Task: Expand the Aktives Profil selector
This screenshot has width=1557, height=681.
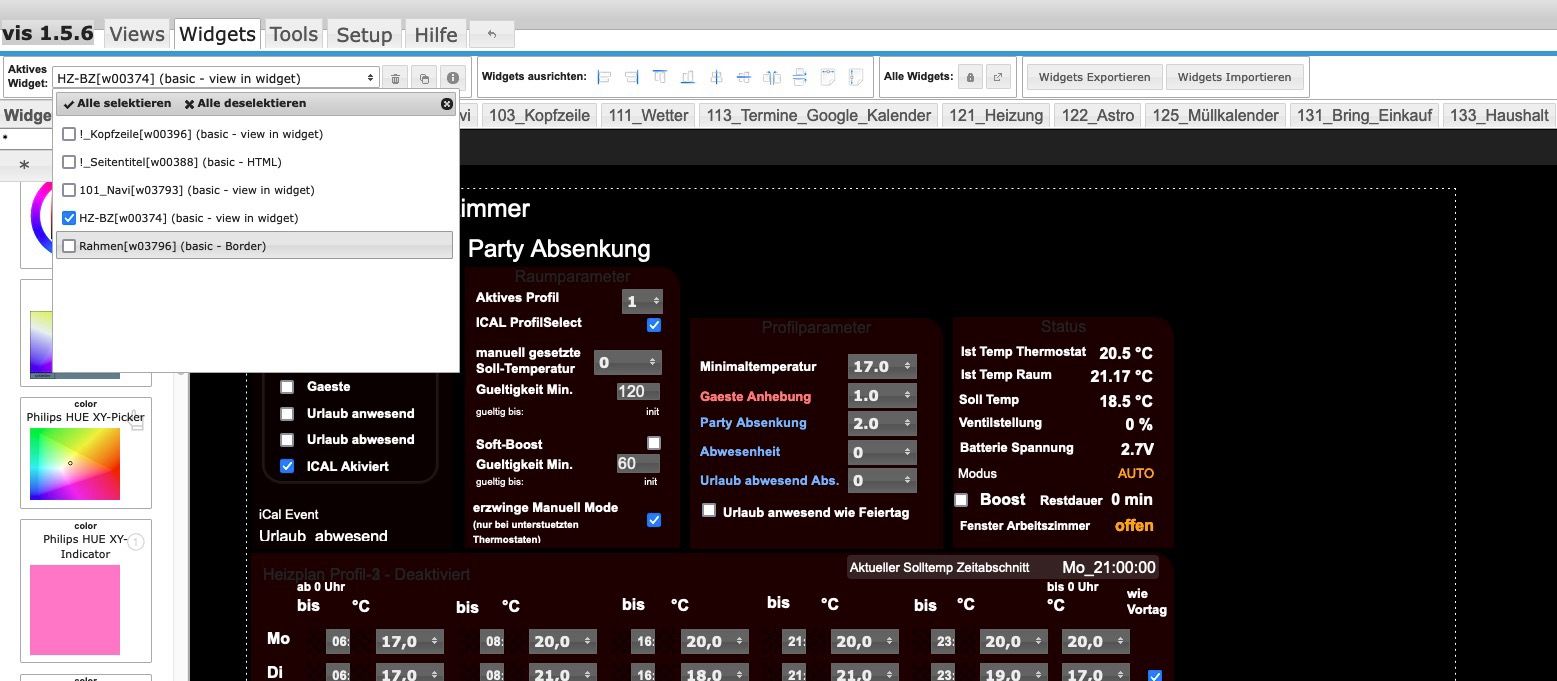Action: tap(642, 301)
